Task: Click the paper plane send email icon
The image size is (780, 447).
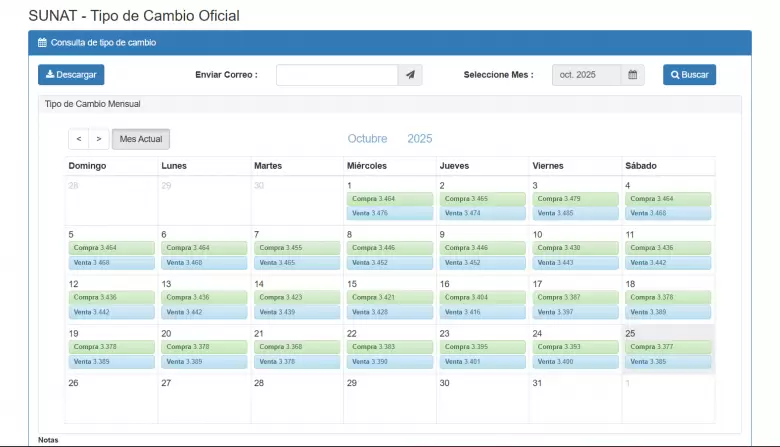Action: click(x=410, y=75)
